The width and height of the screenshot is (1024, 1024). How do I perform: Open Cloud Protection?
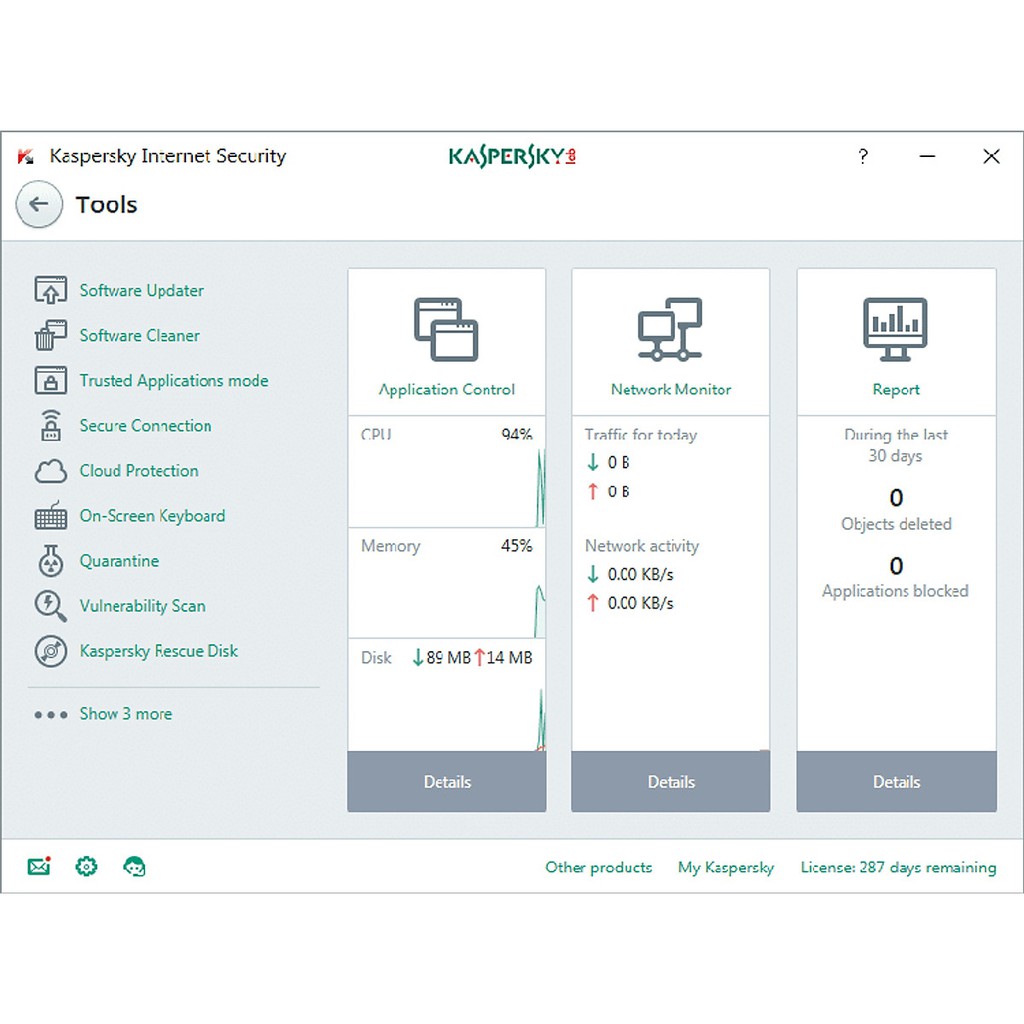click(x=137, y=471)
